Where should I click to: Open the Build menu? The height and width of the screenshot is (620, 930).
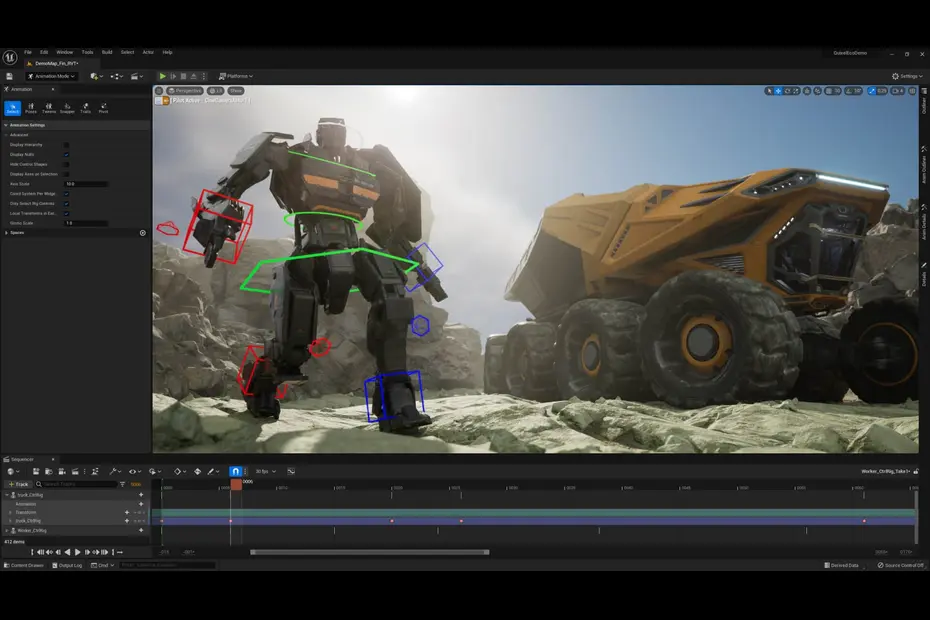click(107, 52)
